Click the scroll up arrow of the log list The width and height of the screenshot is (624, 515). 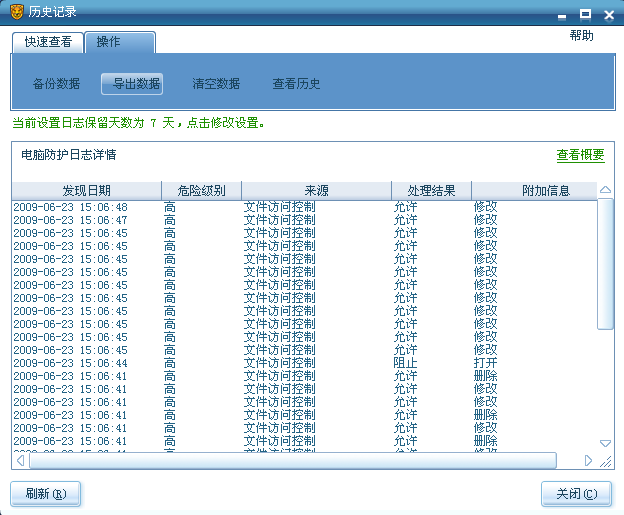605,189
